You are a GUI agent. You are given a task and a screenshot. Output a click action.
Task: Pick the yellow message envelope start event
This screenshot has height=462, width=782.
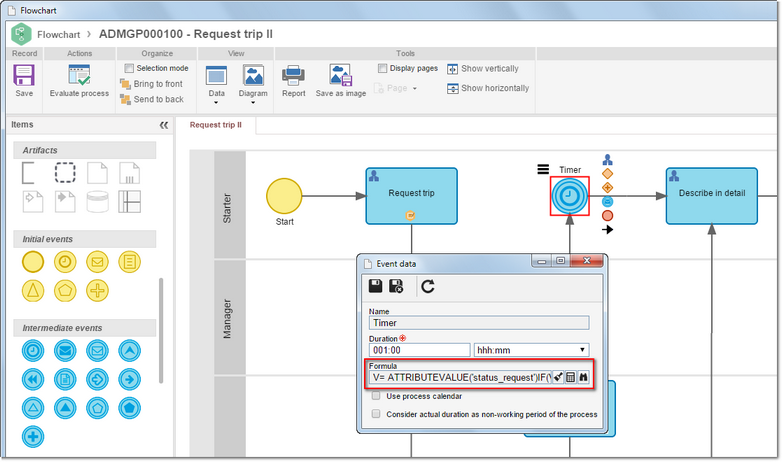pos(97,261)
